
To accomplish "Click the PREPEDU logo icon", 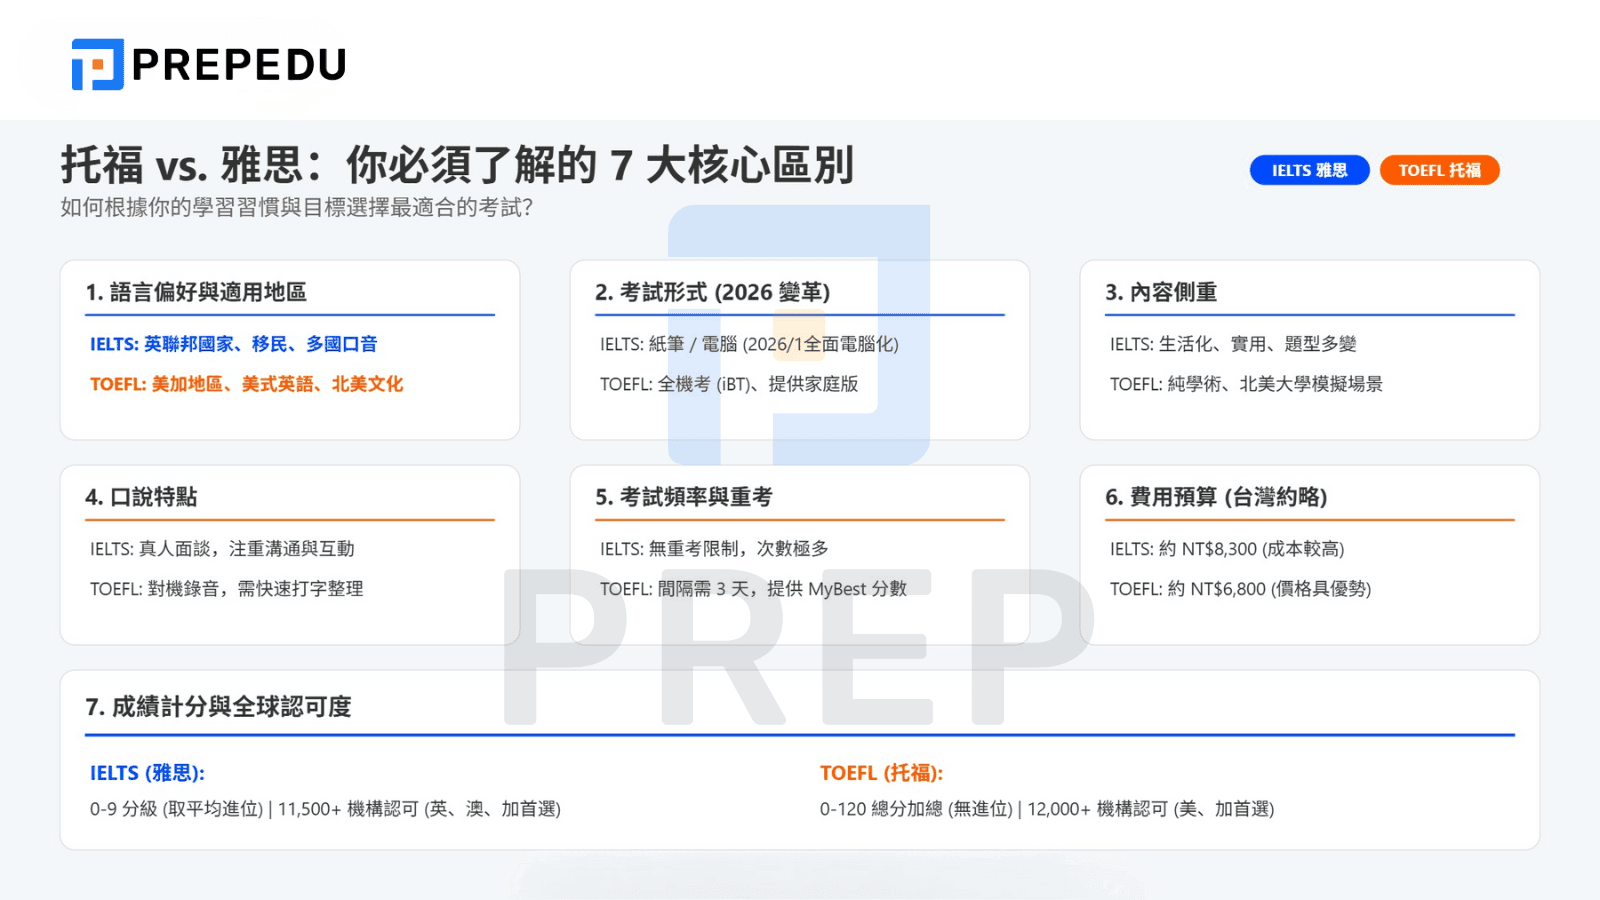I will pyautogui.click(x=95, y=65).
